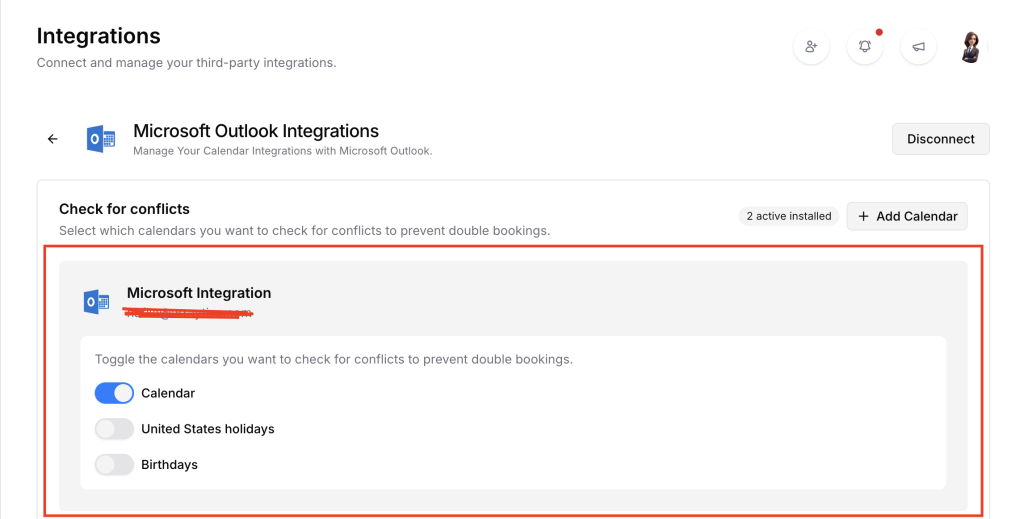This screenshot has width=1024, height=519.
Task: Click the redacted account email under Microsoft Integration
Action: tap(188, 314)
